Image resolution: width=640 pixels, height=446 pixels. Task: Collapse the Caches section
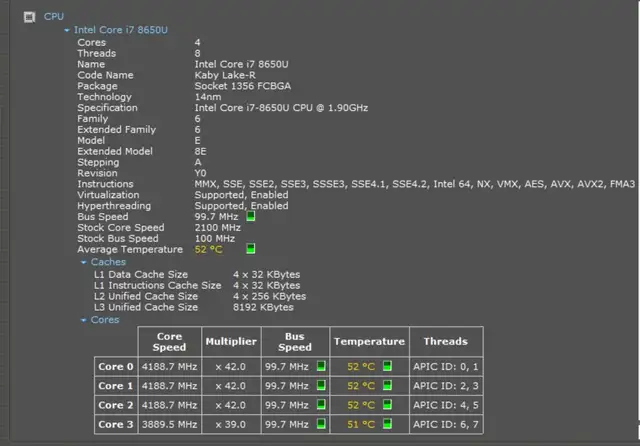coord(84,262)
